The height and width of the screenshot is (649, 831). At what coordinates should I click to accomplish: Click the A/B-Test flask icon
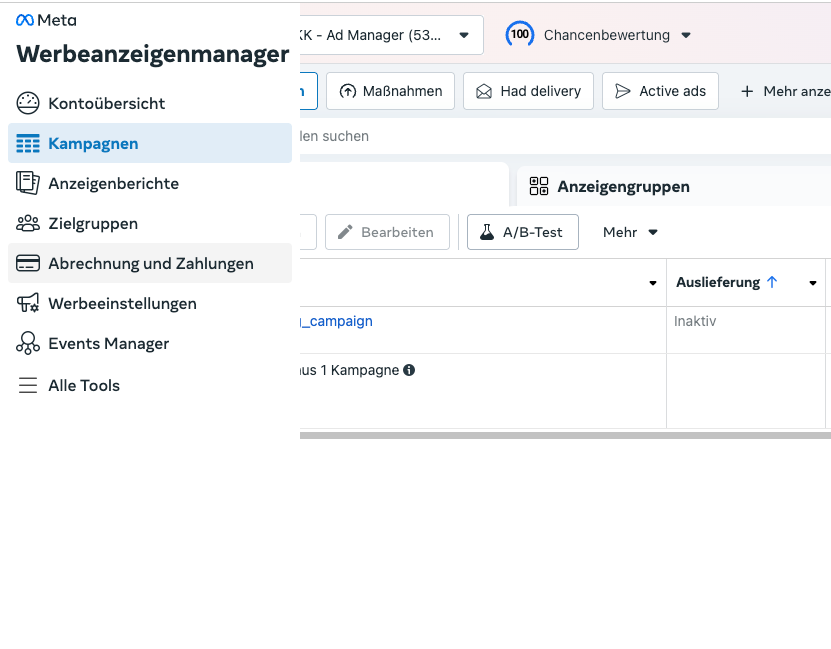pyautogui.click(x=487, y=232)
